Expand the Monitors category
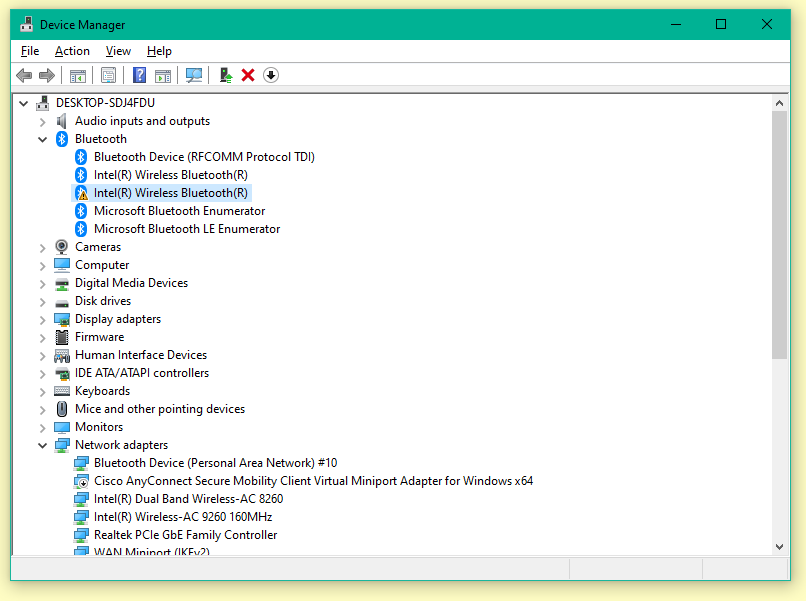 pyautogui.click(x=43, y=428)
